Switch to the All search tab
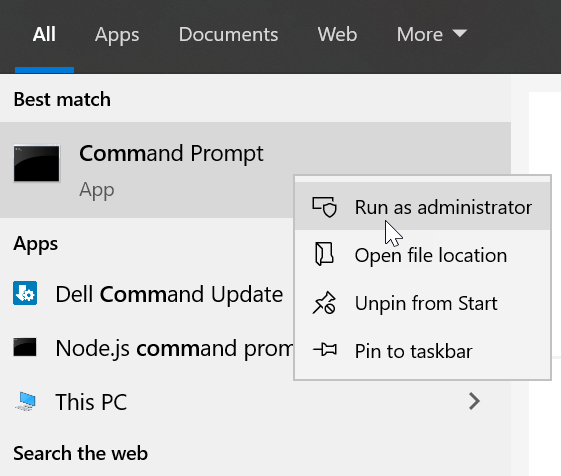Viewport: 561px width, 476px height. (44, 34)
